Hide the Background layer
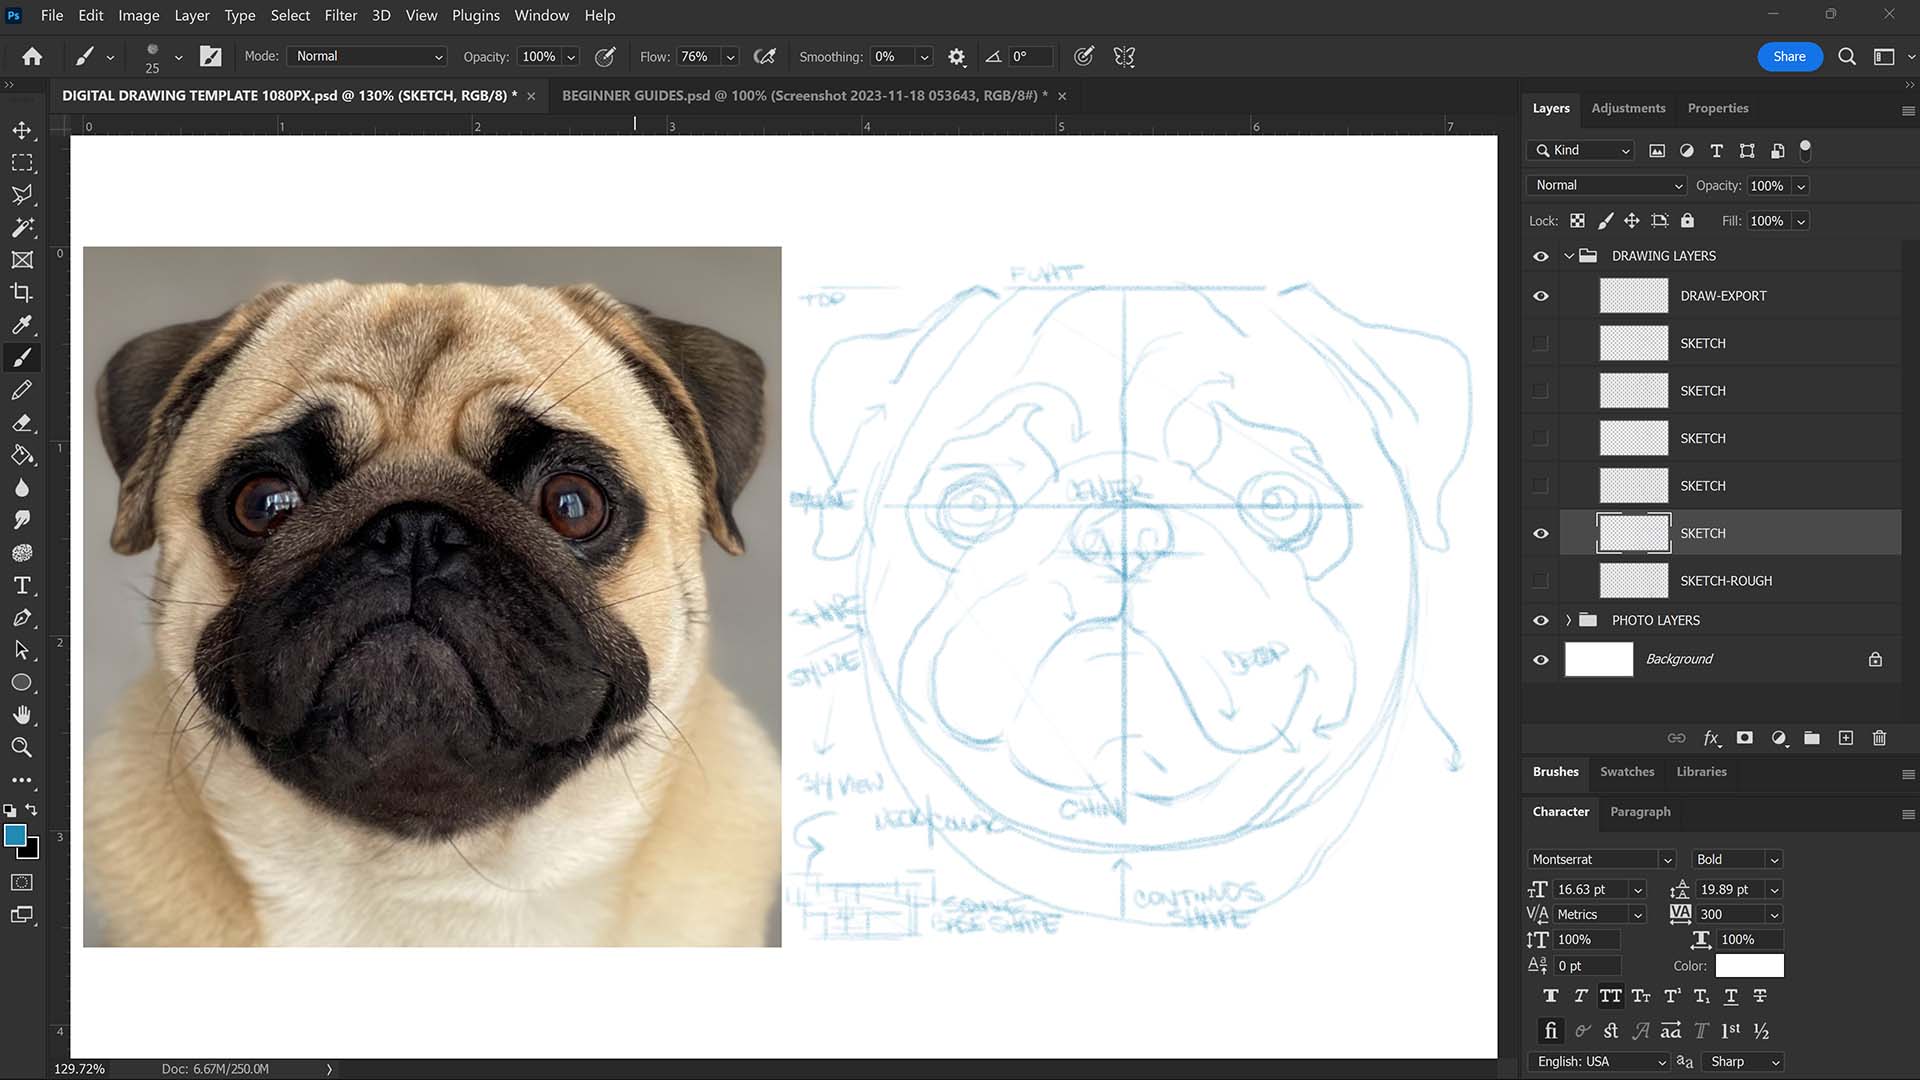Image resolution: width=1920 pixels, height=1080 pixels. (1541, 659)
